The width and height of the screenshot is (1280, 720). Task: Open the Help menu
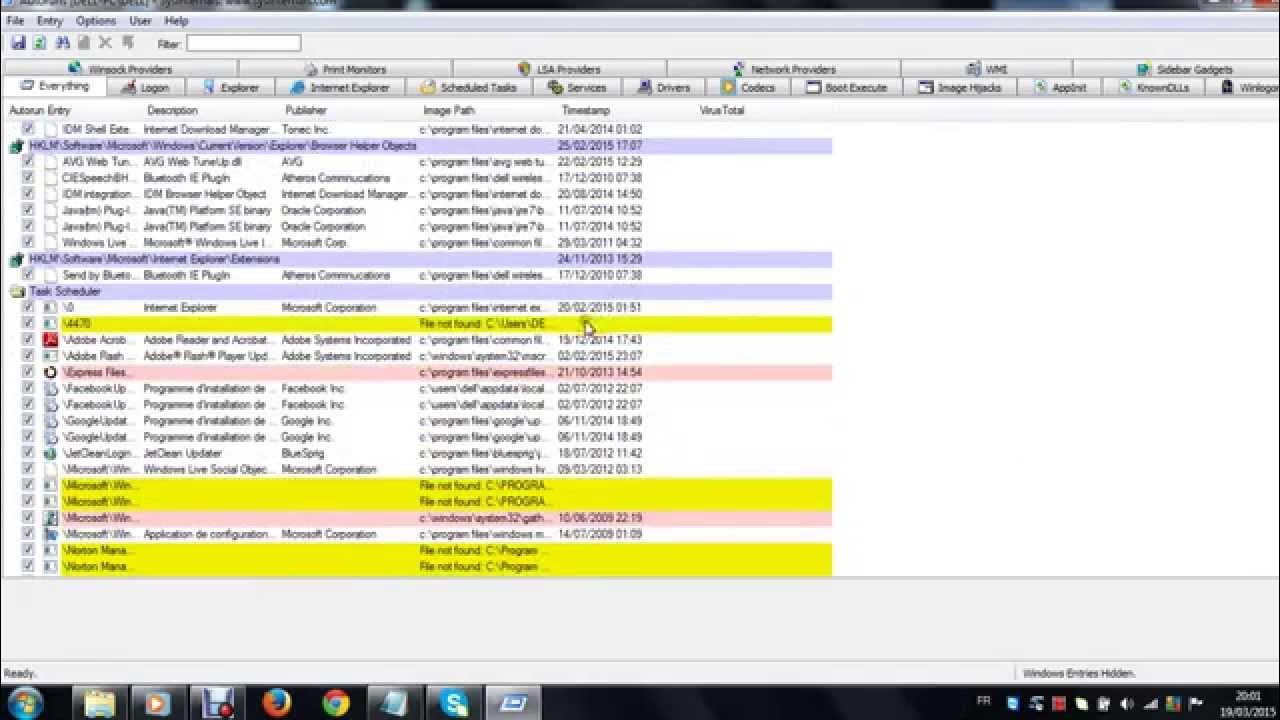coord(176,21)
